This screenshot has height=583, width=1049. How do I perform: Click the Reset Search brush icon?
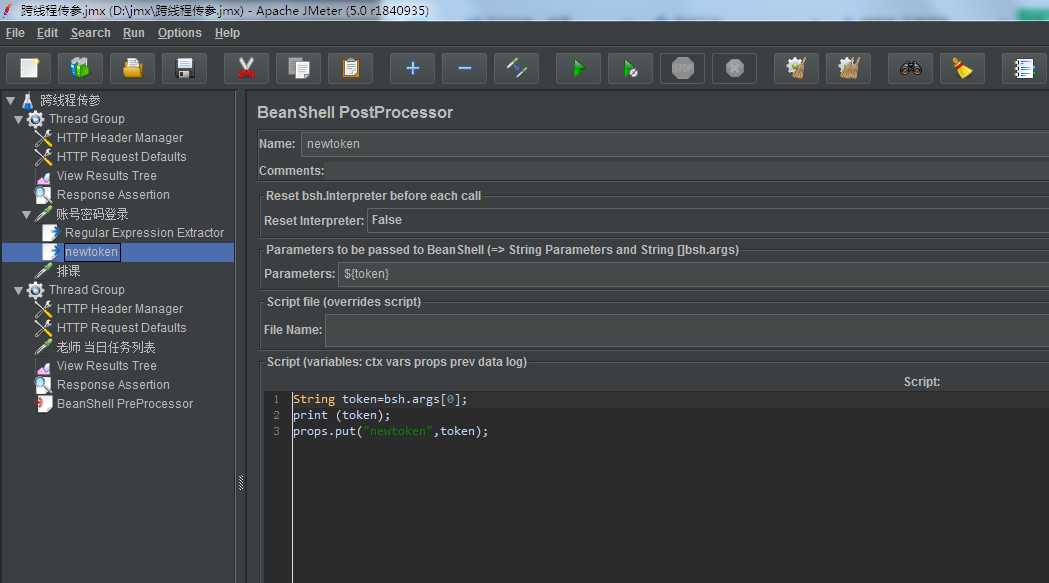[x=963, y=68]
